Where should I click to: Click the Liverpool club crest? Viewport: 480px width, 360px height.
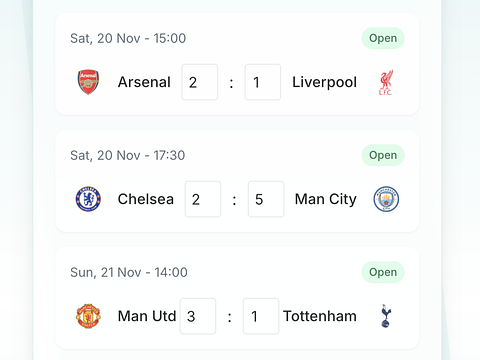[386, 82]
